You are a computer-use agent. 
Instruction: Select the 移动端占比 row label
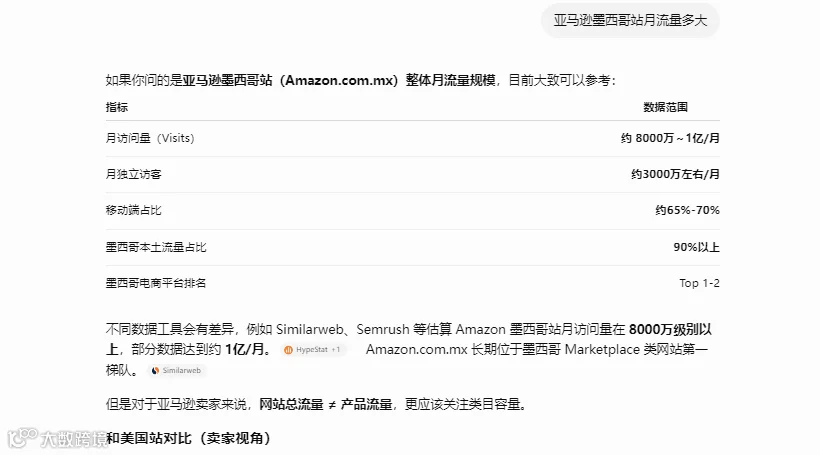133,210
